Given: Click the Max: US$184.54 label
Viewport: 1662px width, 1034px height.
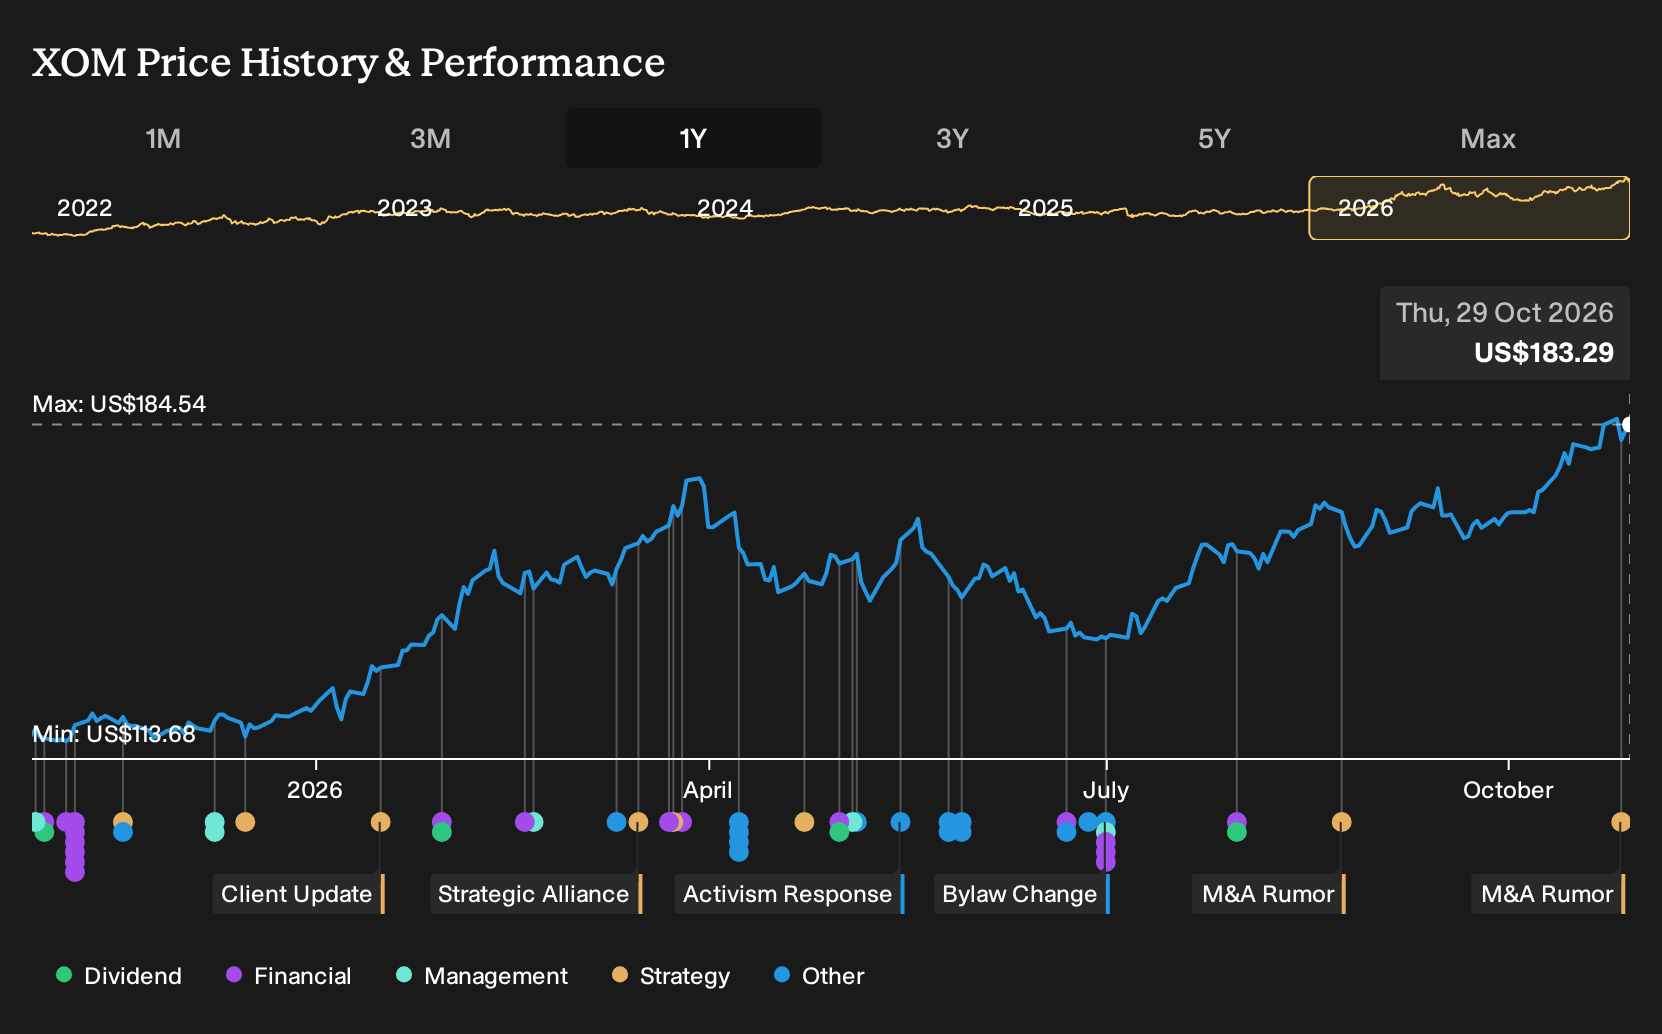Looking at the screenshot, I should point(119,404).
